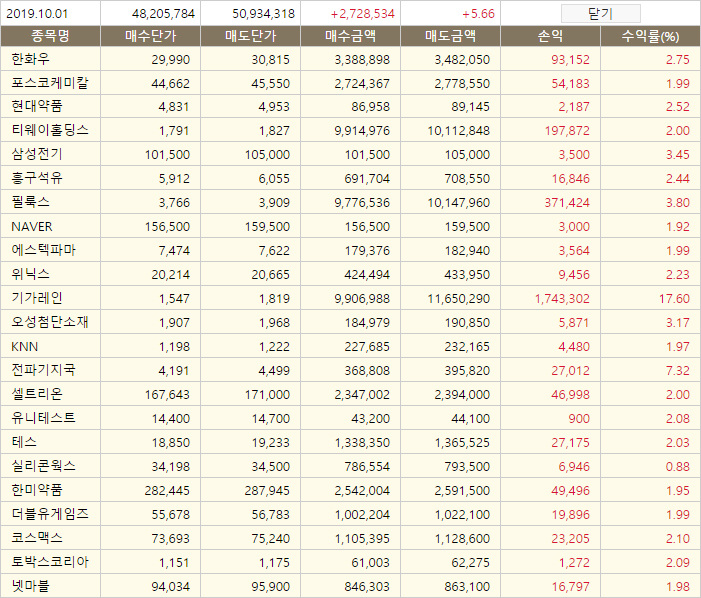Select the 필룩스 stock name
701x598 pixels.
[30, 202]
